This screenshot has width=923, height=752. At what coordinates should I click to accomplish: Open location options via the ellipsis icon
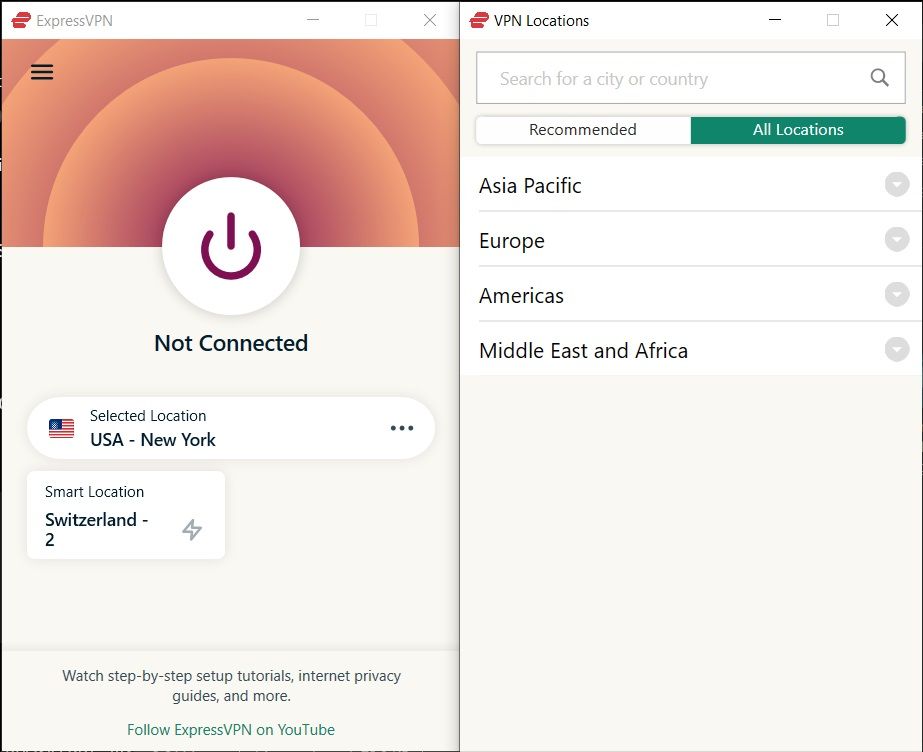[x=402, y=428]
